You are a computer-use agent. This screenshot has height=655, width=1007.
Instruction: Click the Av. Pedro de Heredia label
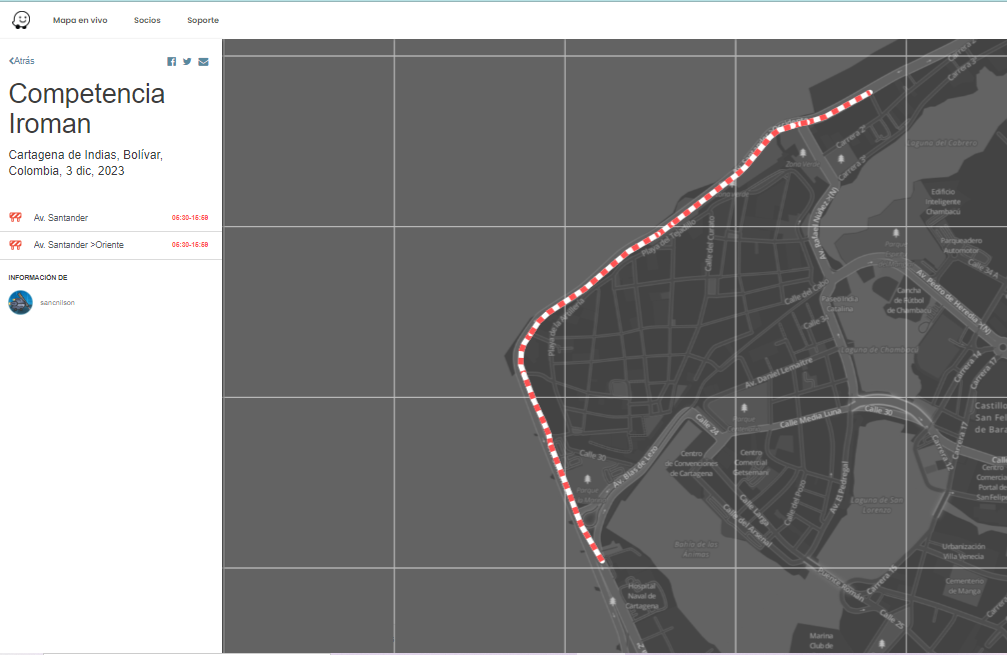coord(953,302)
